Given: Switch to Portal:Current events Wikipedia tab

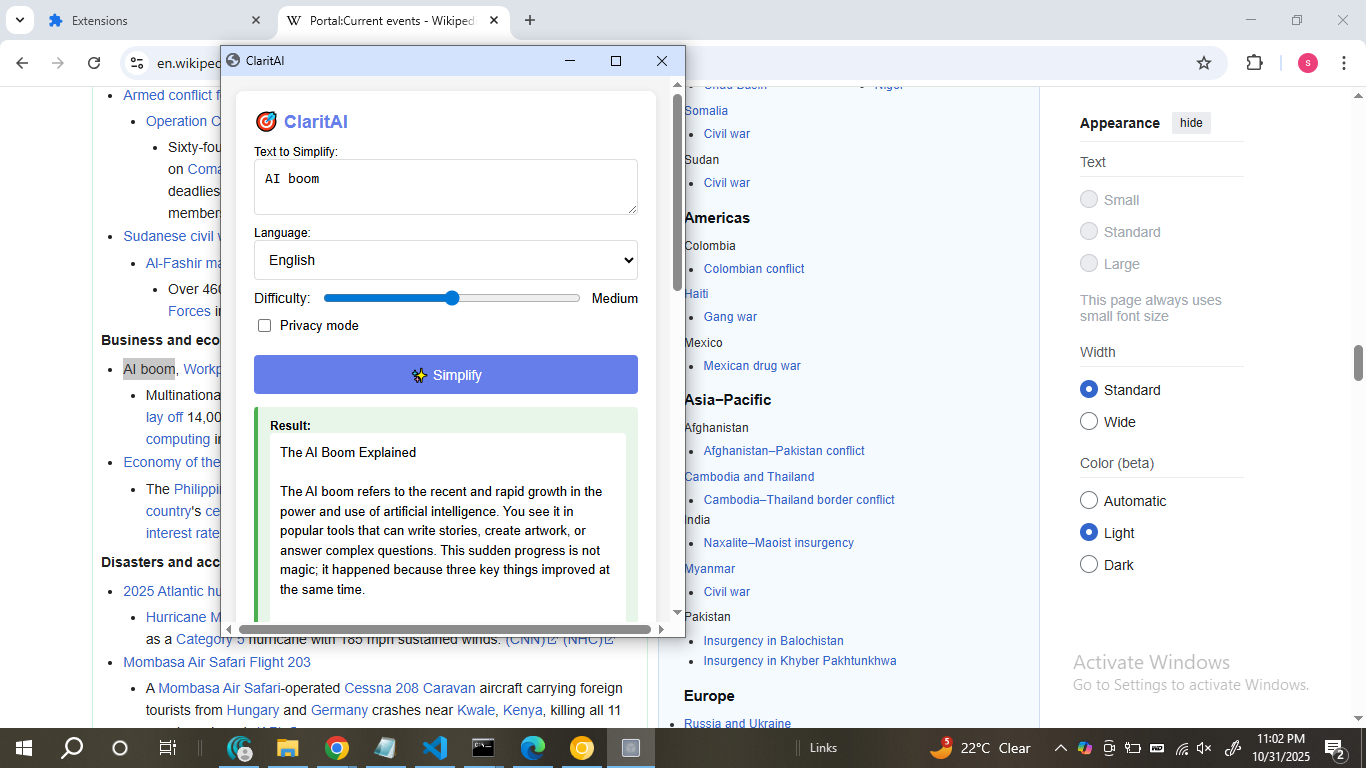Looking at the screenshot, I should tap(391, 20).
